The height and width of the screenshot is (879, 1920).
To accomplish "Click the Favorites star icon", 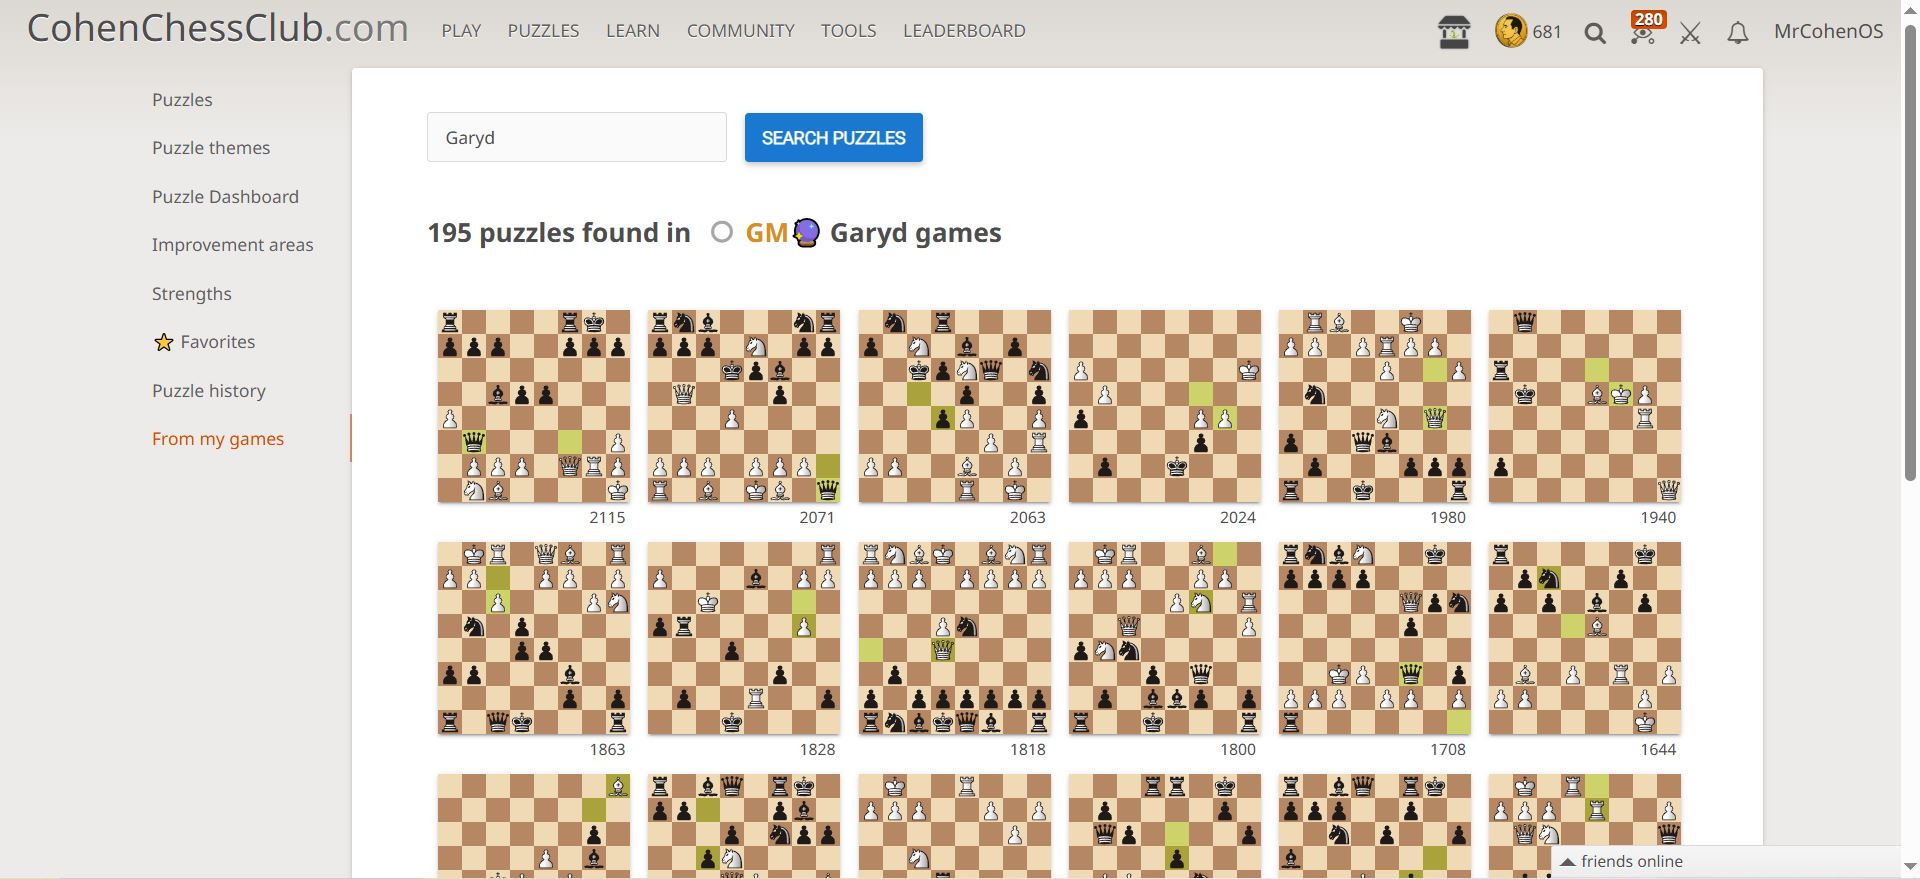I will click(164, 342).
